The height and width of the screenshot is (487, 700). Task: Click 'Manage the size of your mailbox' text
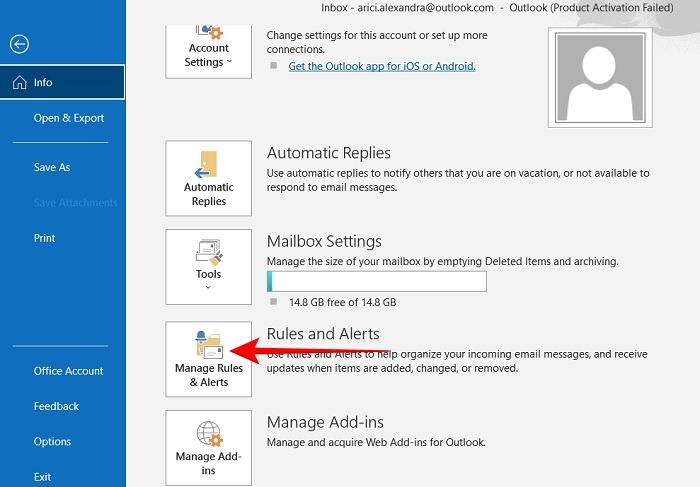442,261
